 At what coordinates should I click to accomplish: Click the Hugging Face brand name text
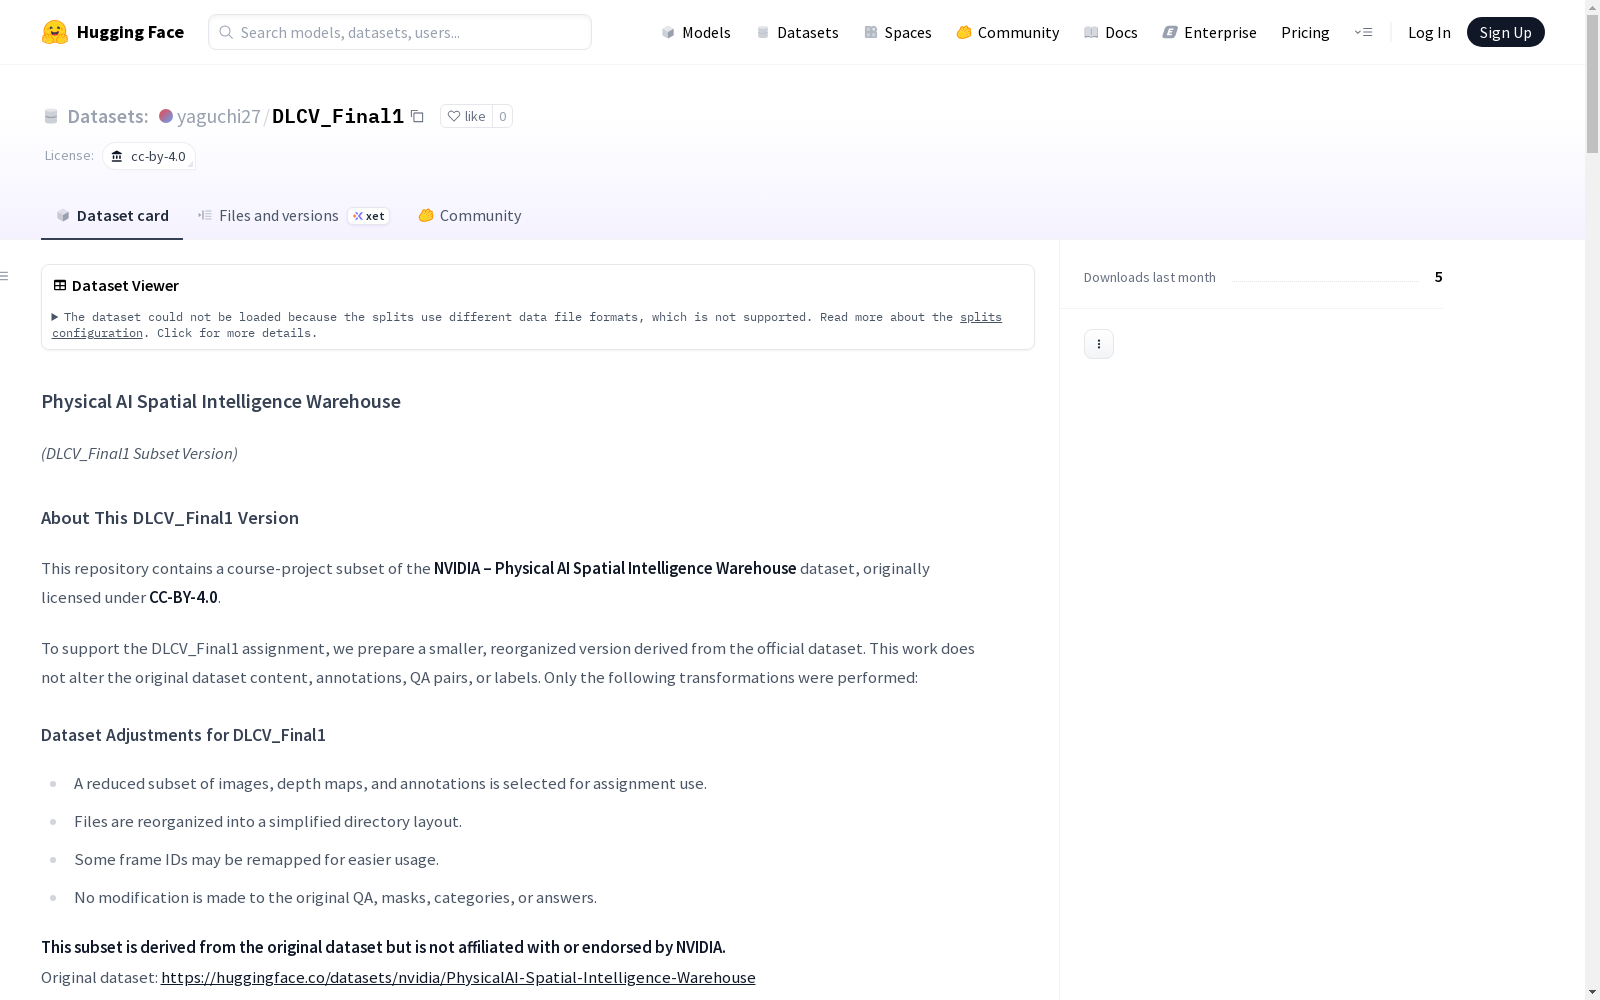click(x=130, y=32)
